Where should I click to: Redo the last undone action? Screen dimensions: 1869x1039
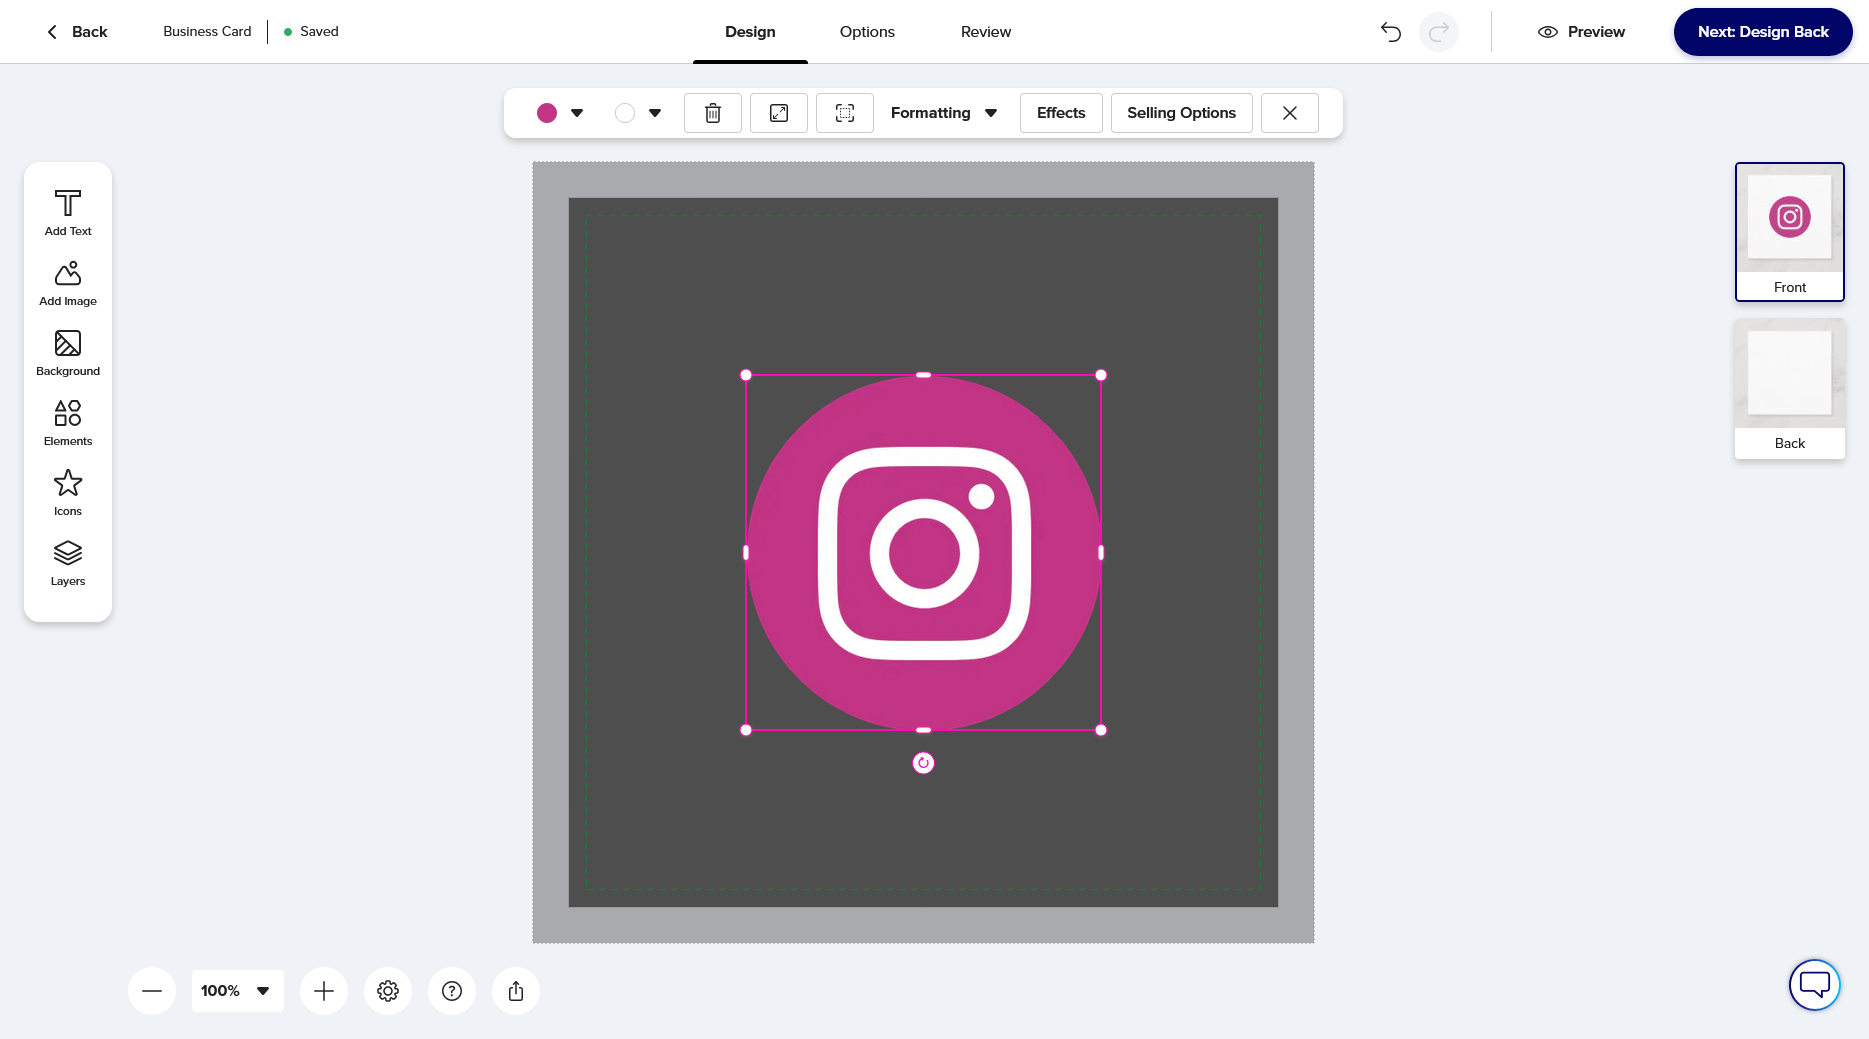[x=1439, y=32]
